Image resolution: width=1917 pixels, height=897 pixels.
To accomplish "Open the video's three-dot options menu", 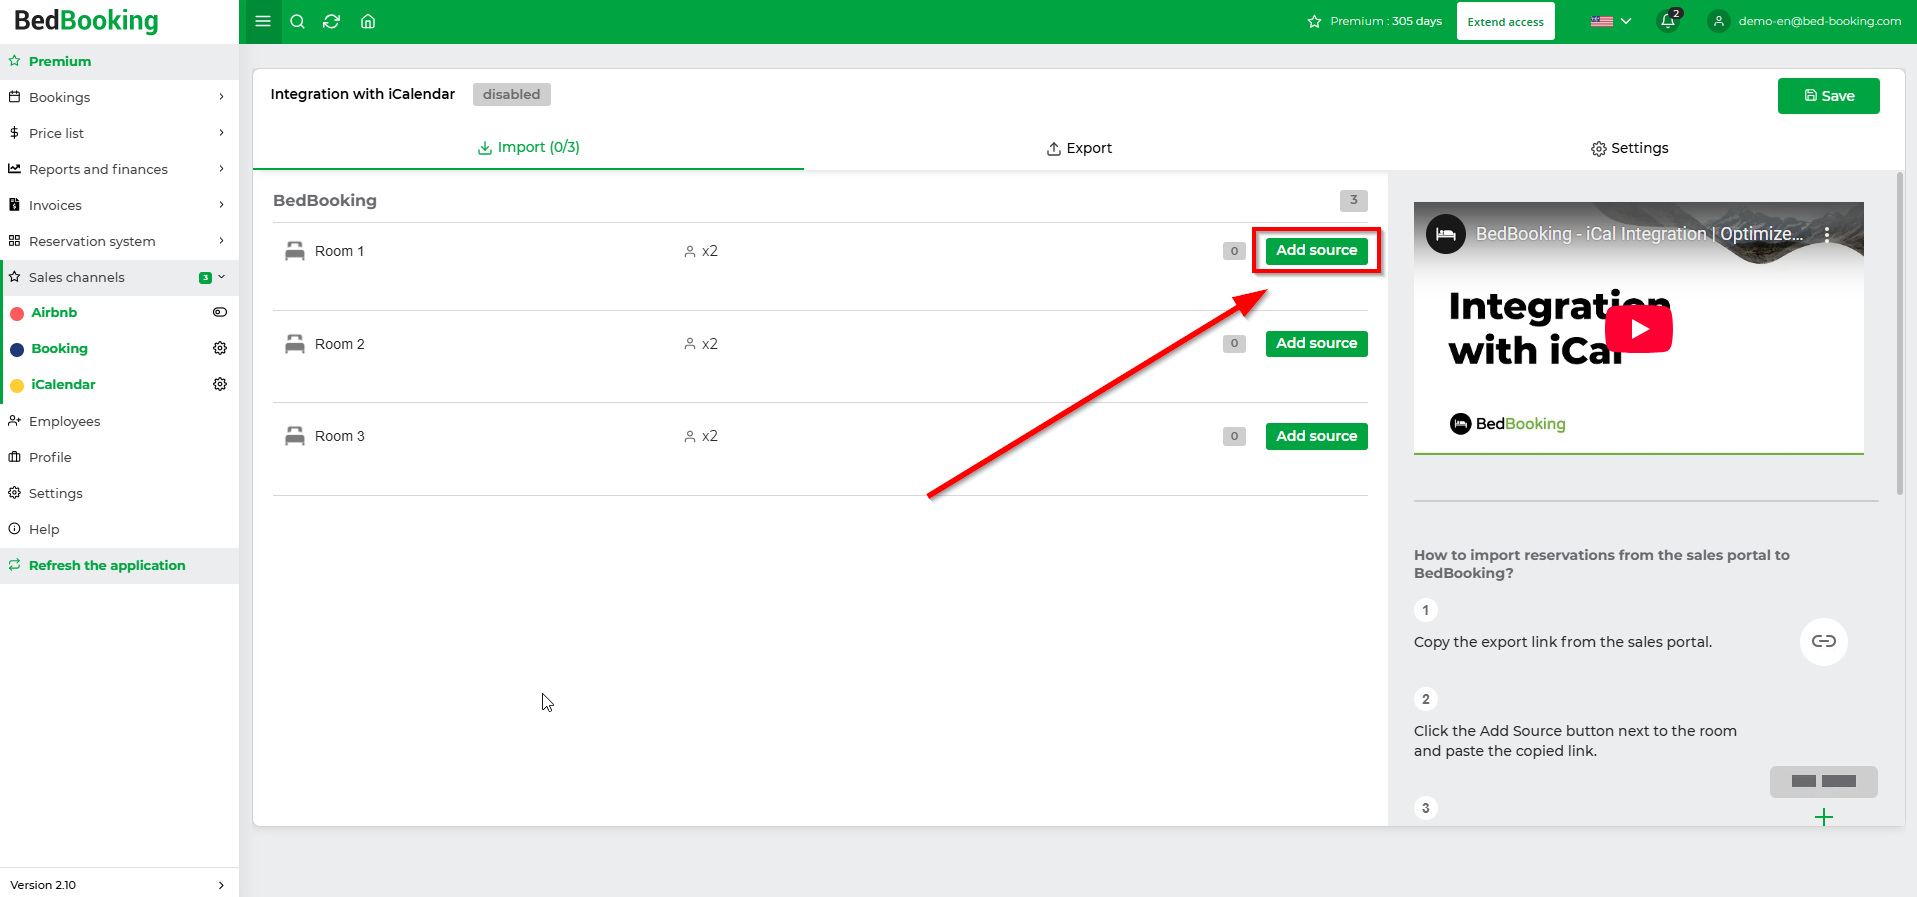I will pos(1827,234).
